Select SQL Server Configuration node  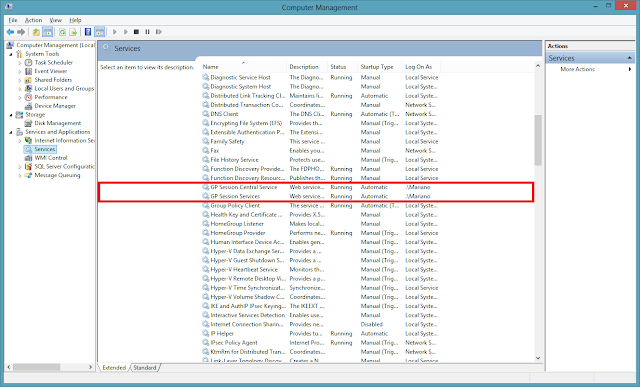(x=64, y=167)
